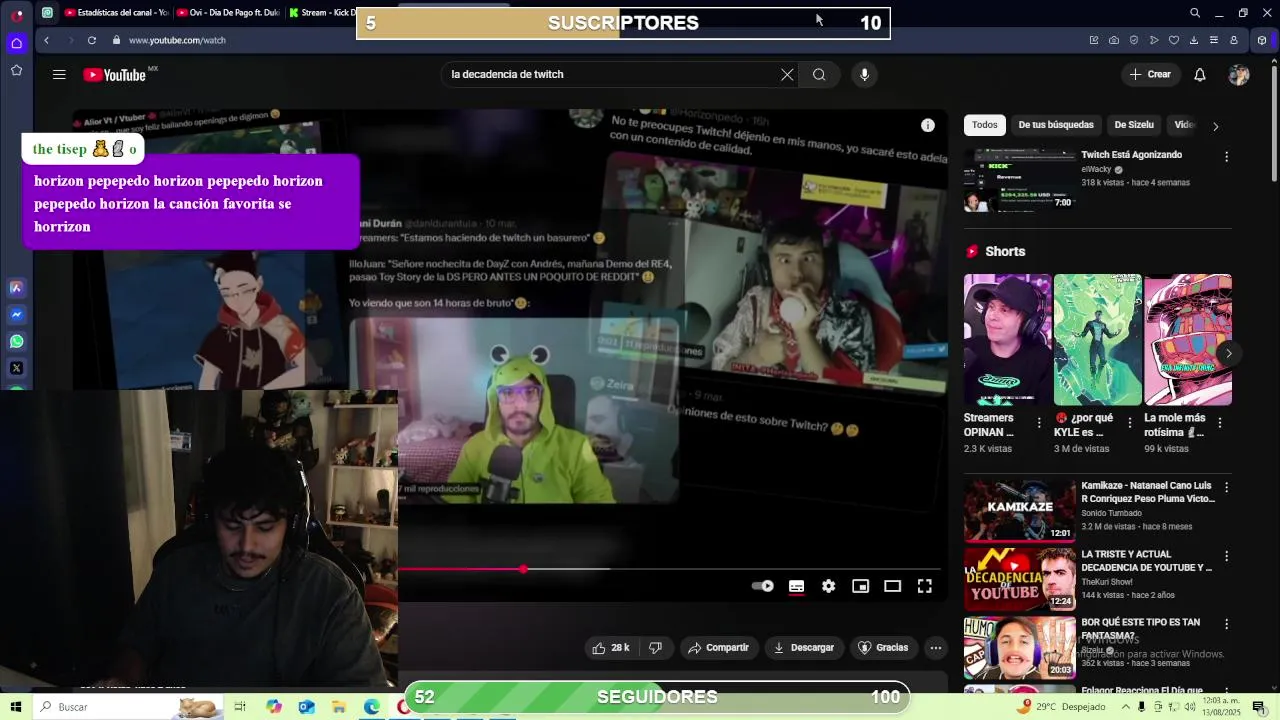
Task: Open Messenger in the browser sidebar
Action: [16, 315]
